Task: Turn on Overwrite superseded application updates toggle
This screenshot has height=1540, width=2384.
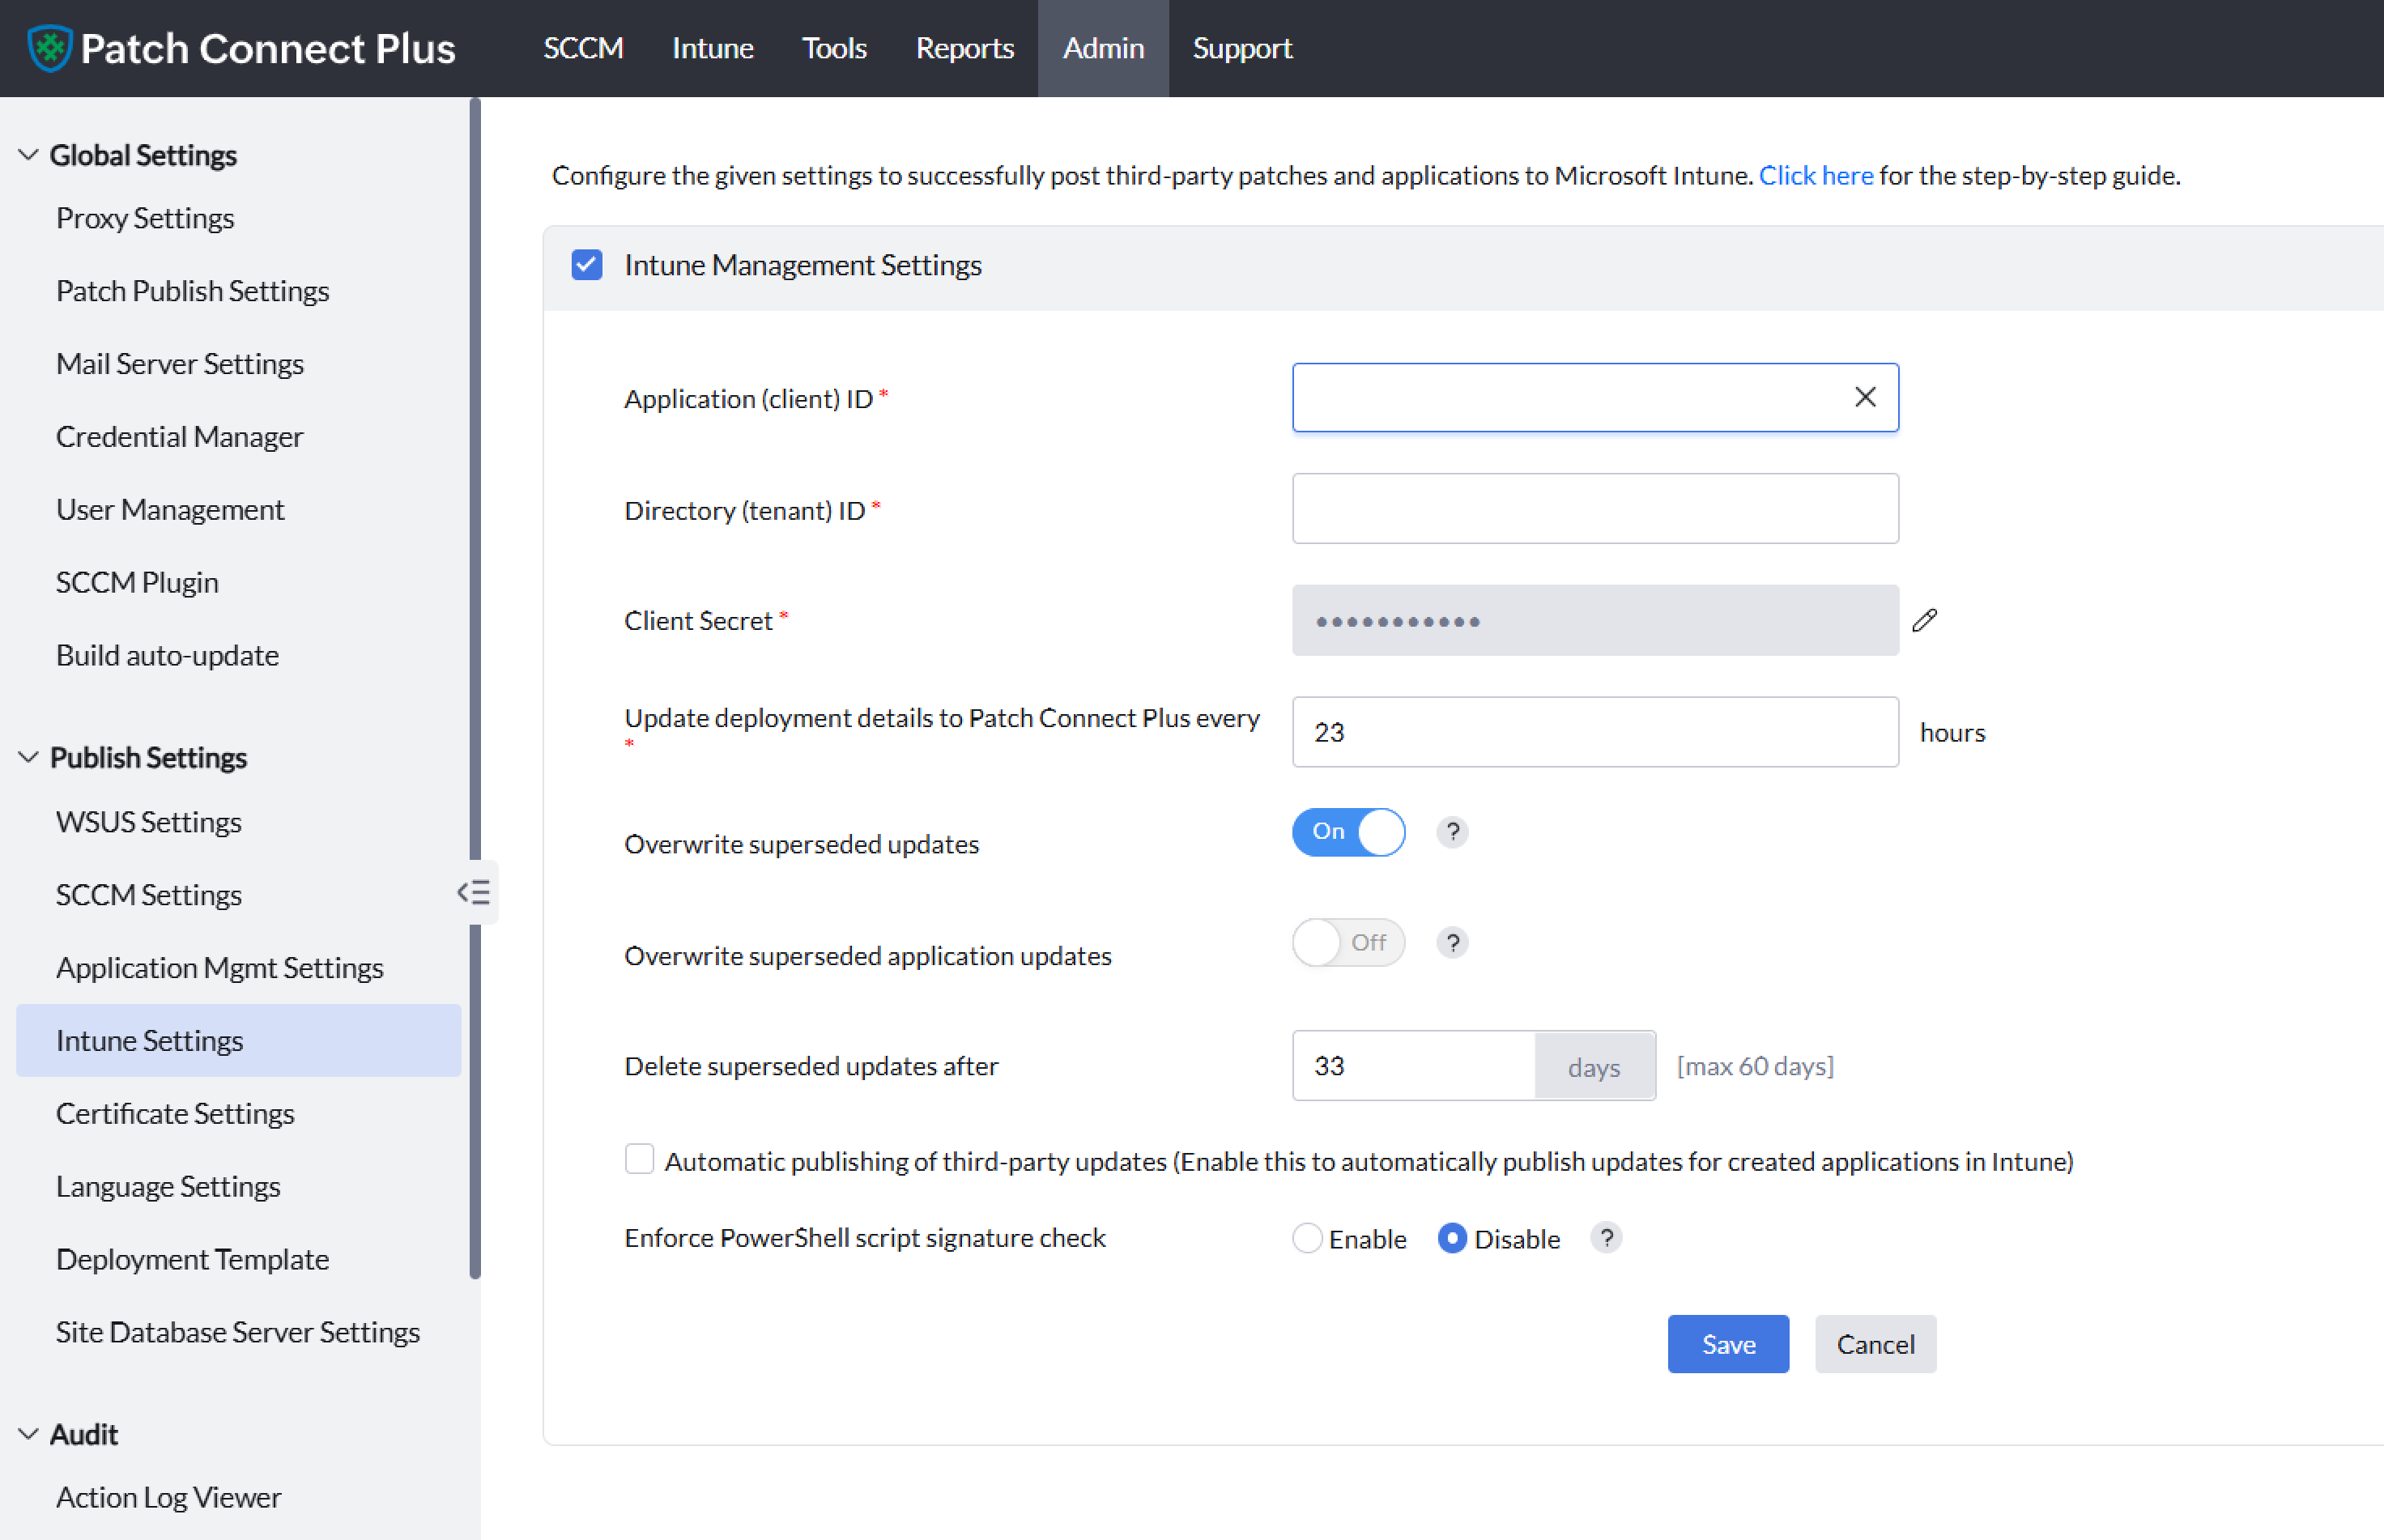Action: [1348, 943]
